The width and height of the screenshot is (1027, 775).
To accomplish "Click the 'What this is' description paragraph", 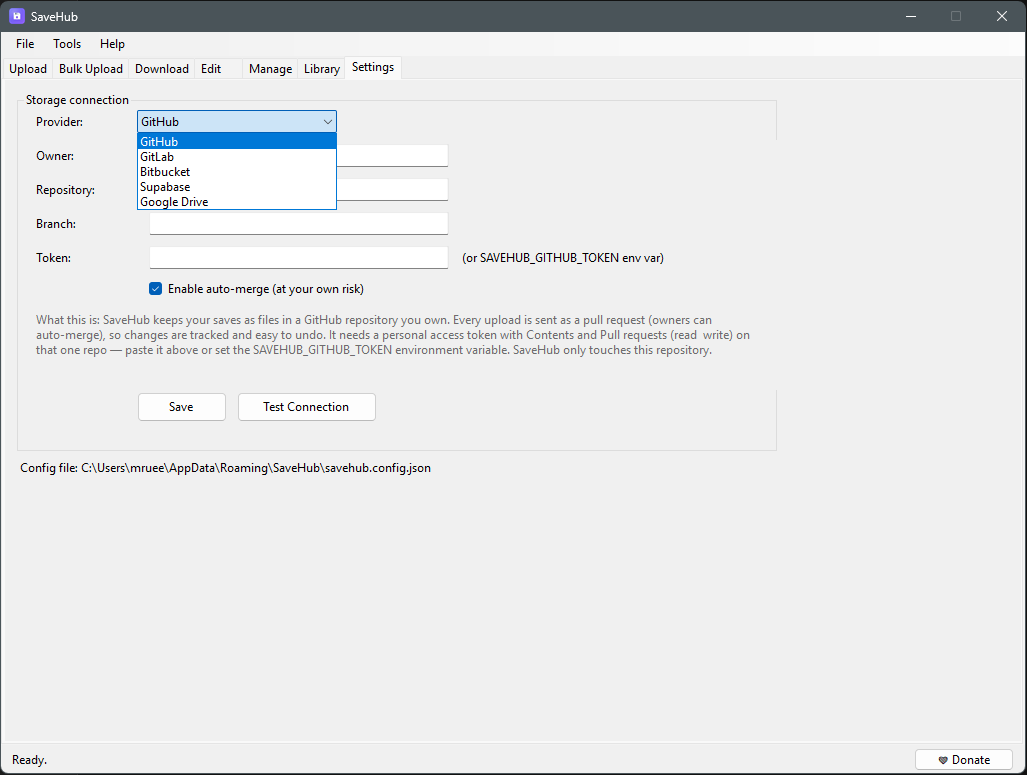I will 393,335.
